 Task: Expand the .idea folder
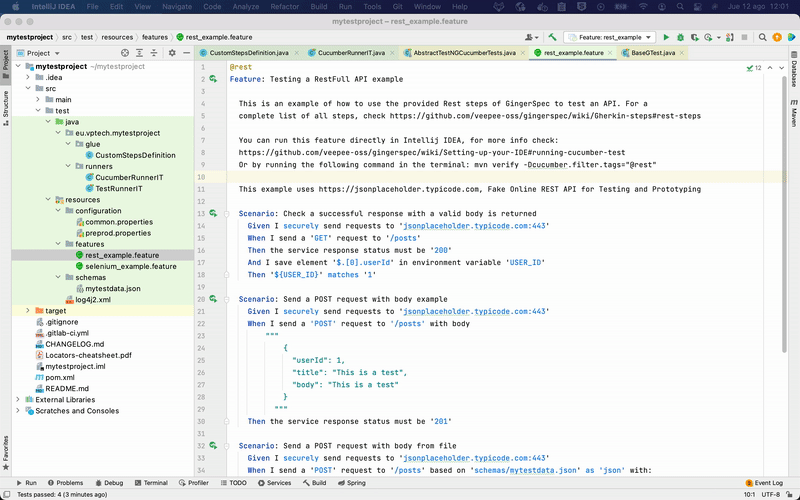(28, 78)
